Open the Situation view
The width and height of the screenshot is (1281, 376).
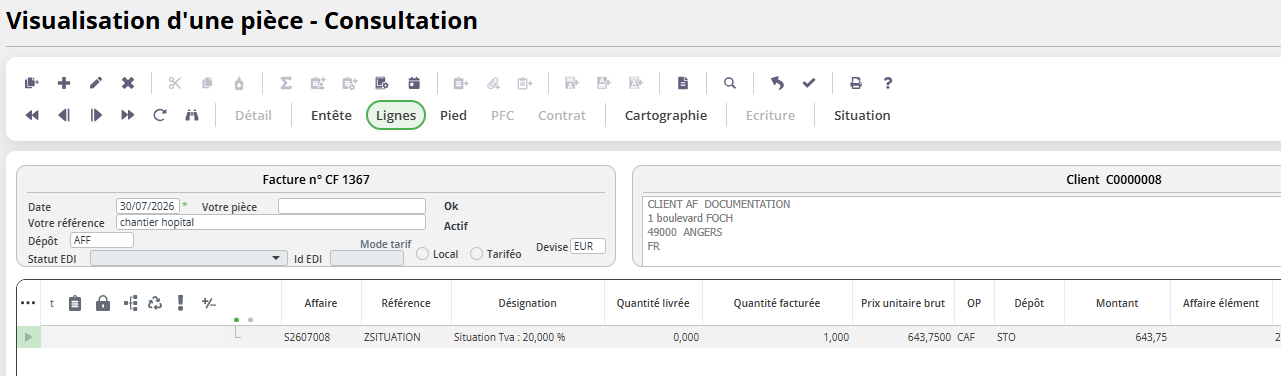(x=862, y=115)
